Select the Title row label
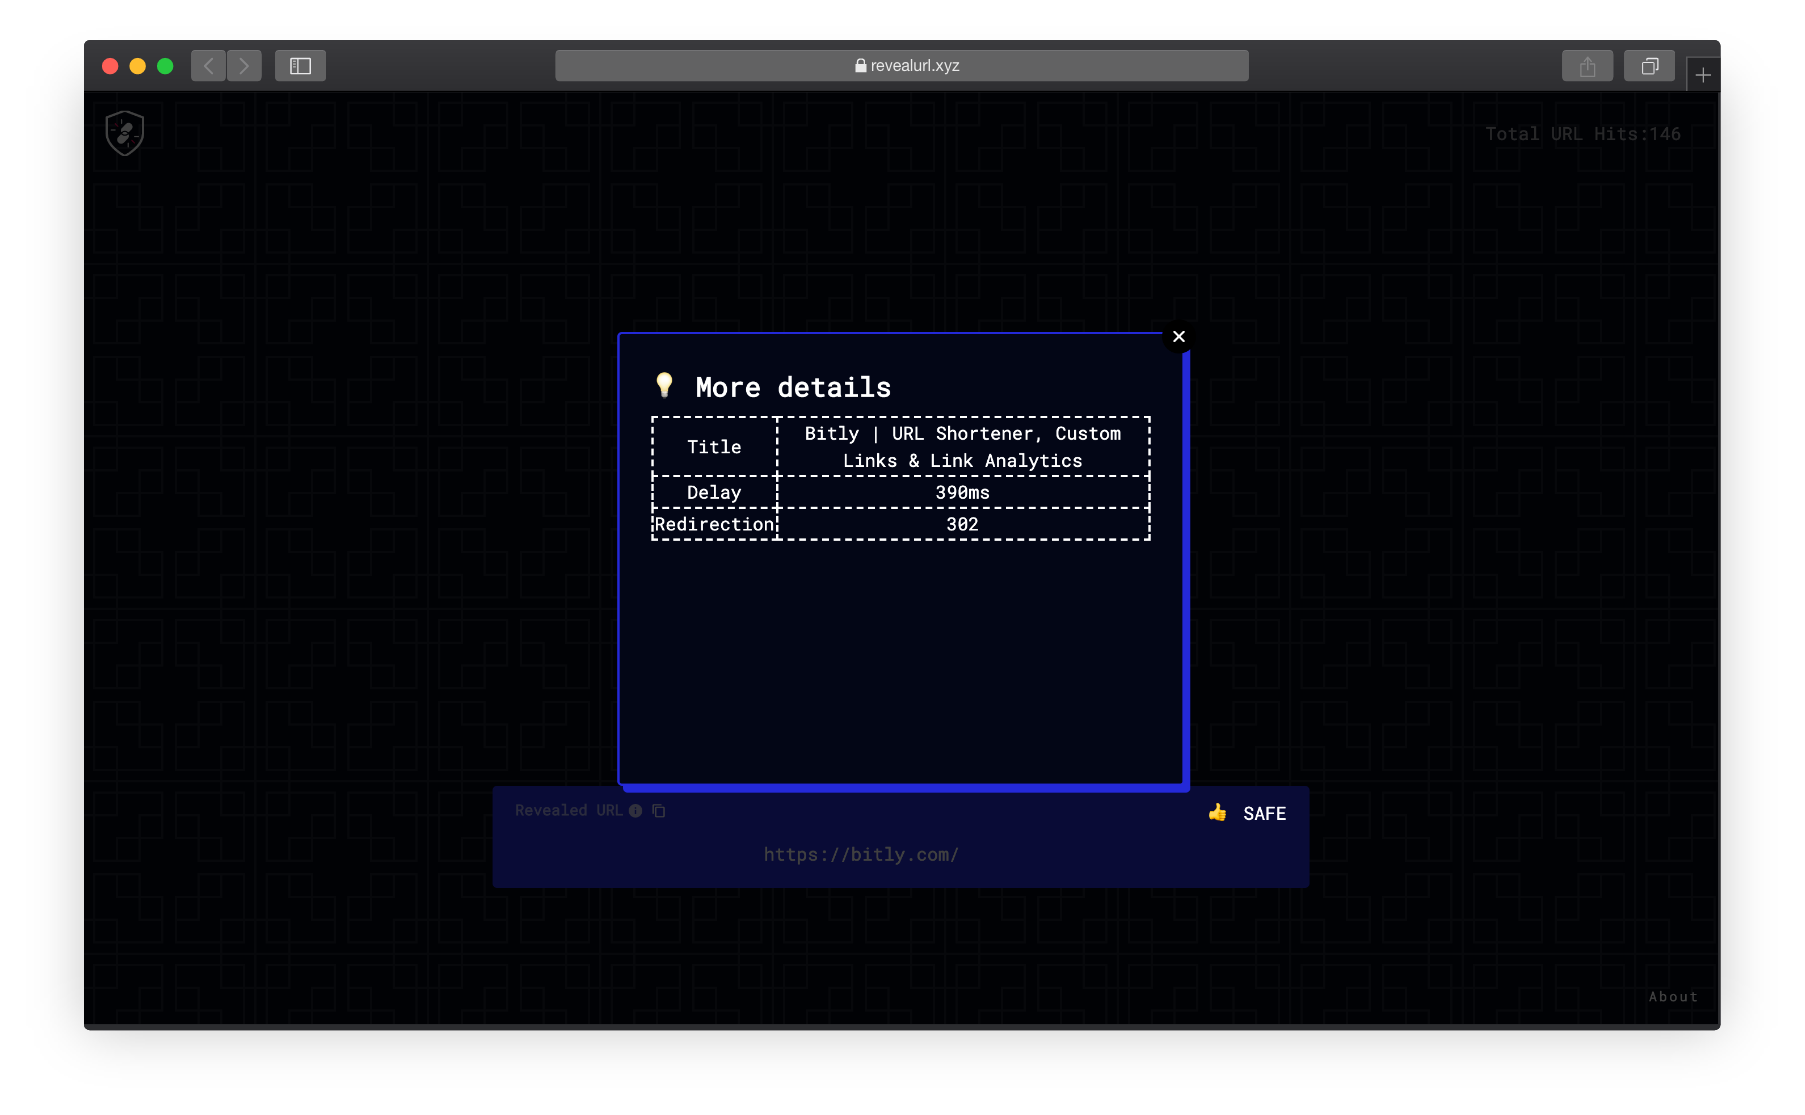 point(714,447)
